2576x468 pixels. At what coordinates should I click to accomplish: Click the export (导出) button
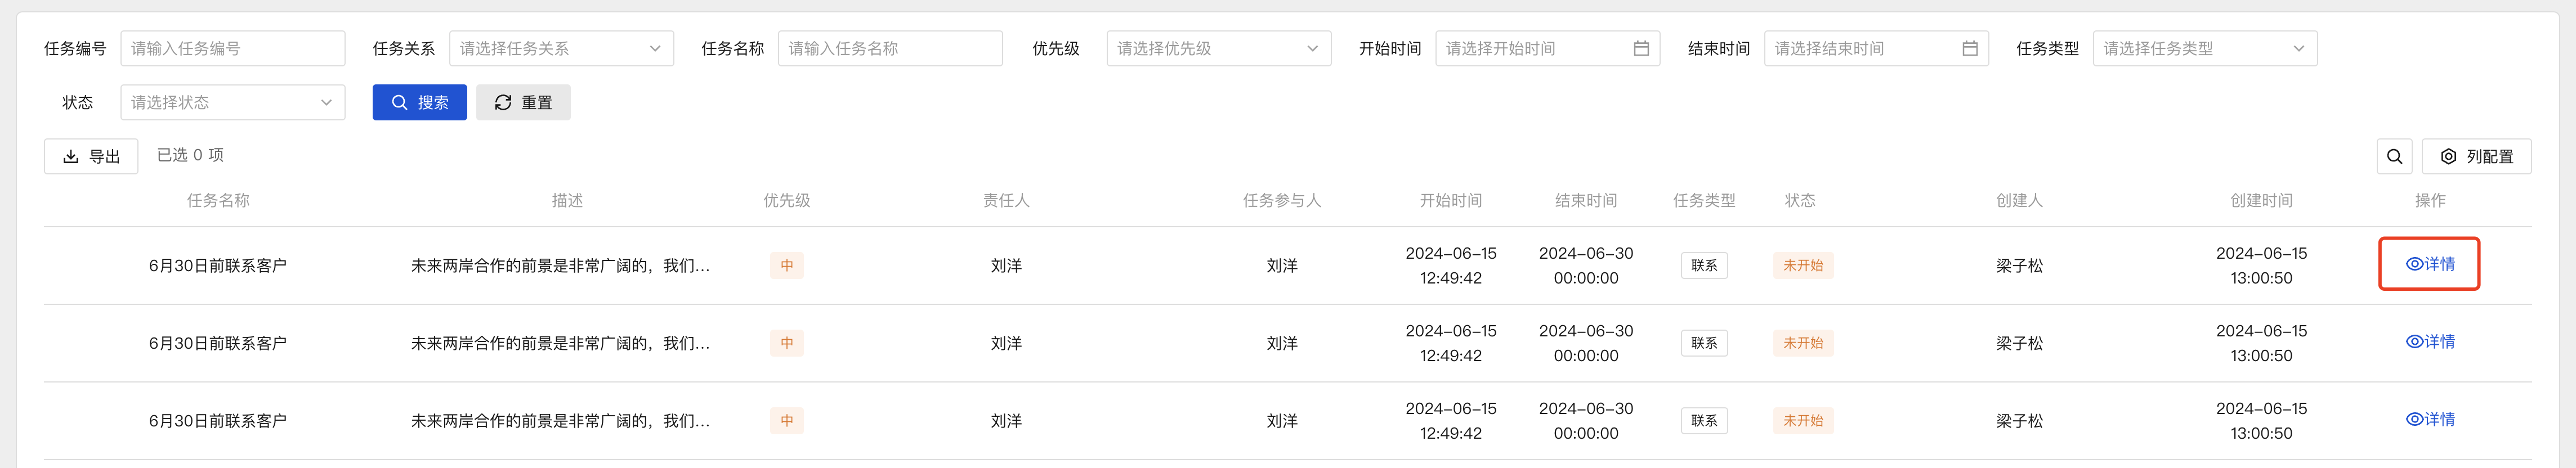(91, 156)
